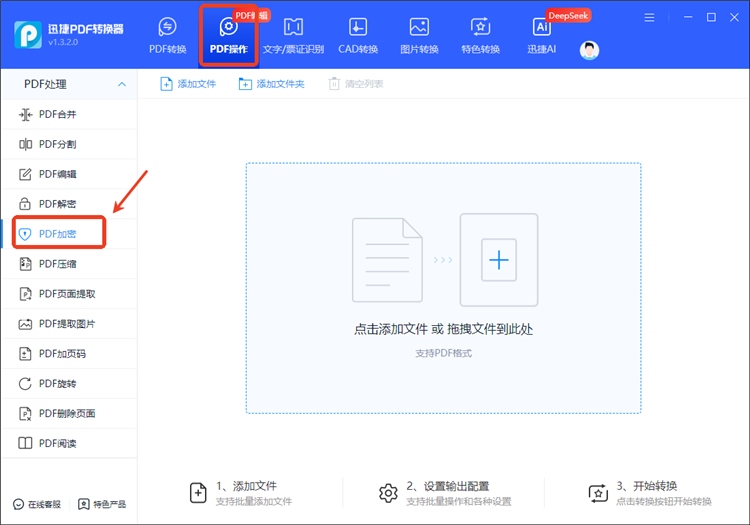
Task: Click the 迅捷PDF转换器 logo
Action: 28,34
